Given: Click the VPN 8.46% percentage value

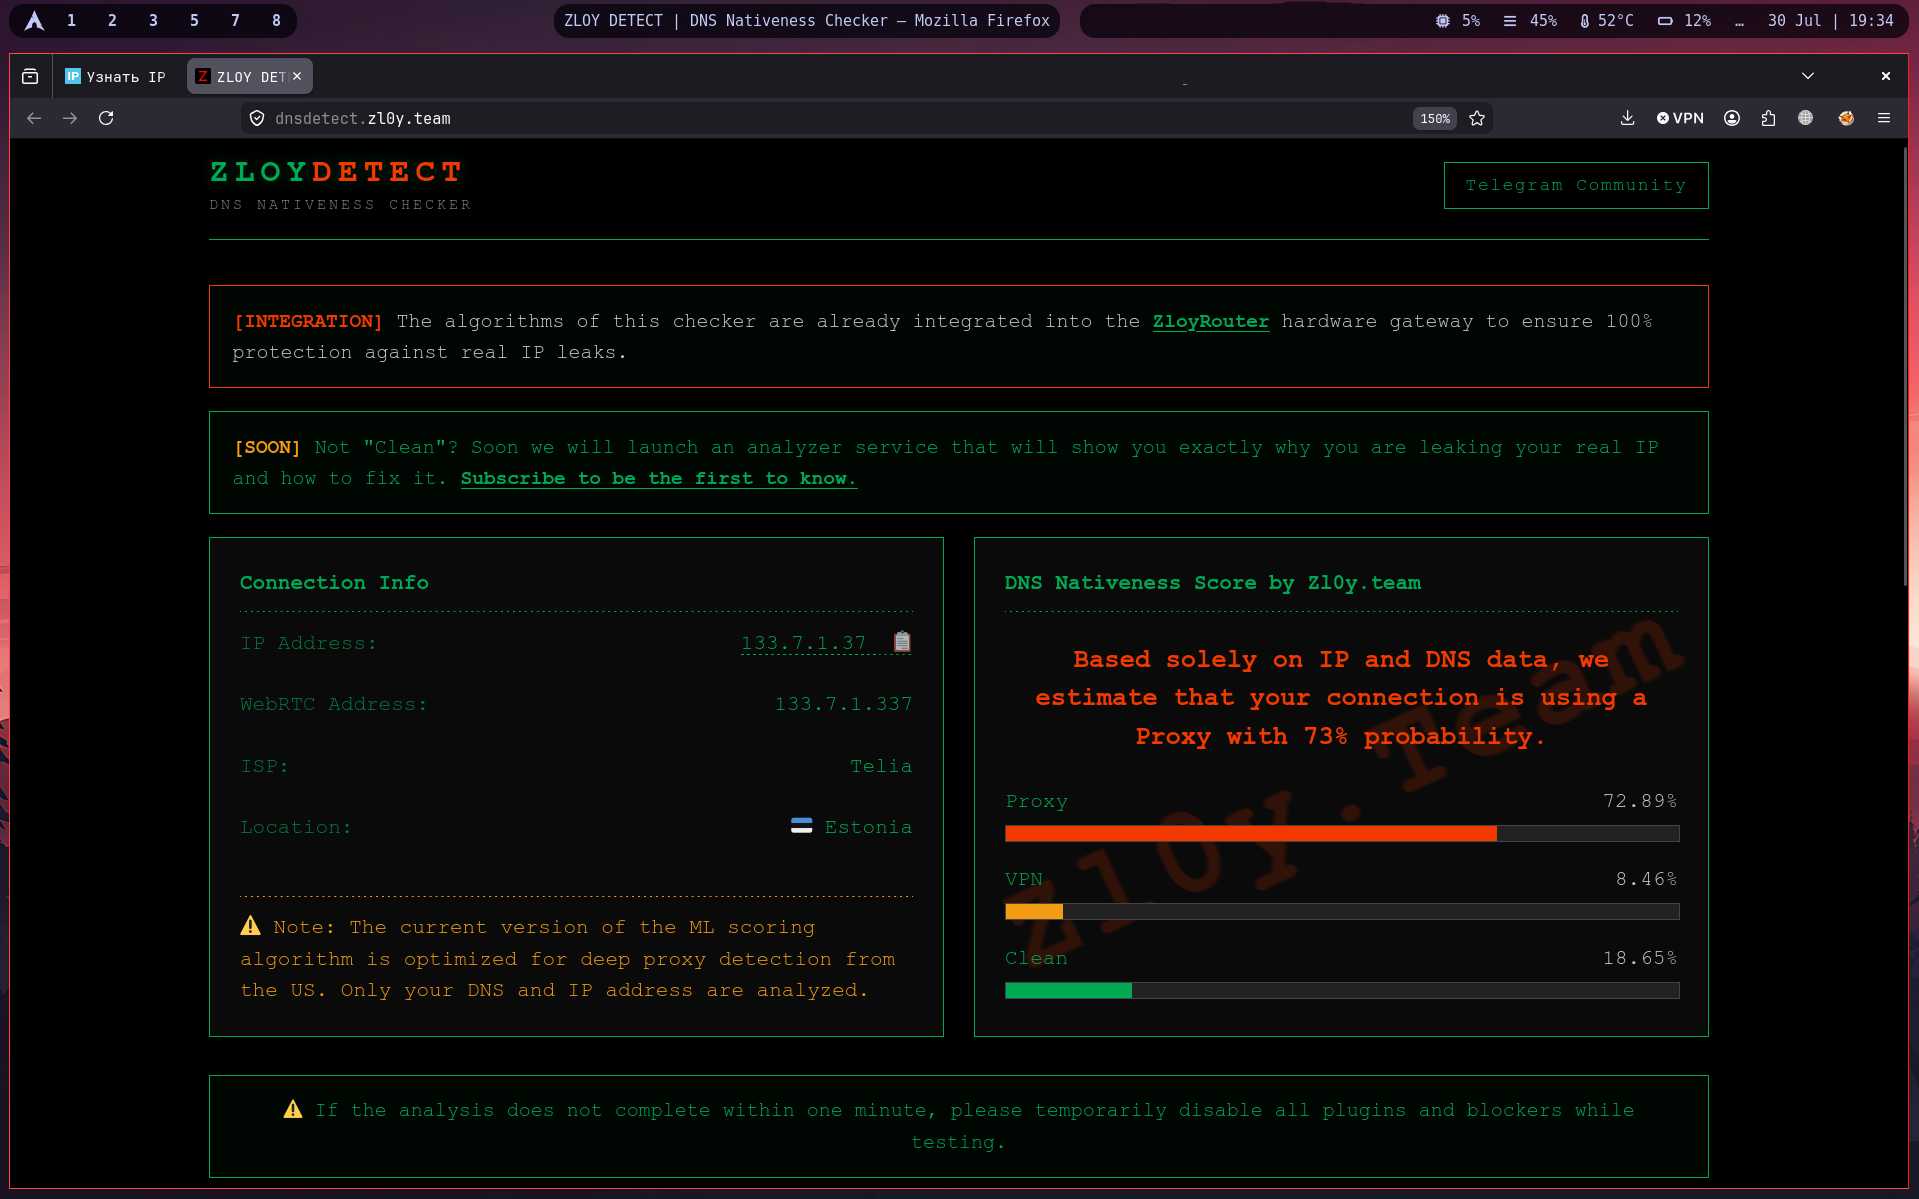Looking at the screenshot, I should point(1647,879).
